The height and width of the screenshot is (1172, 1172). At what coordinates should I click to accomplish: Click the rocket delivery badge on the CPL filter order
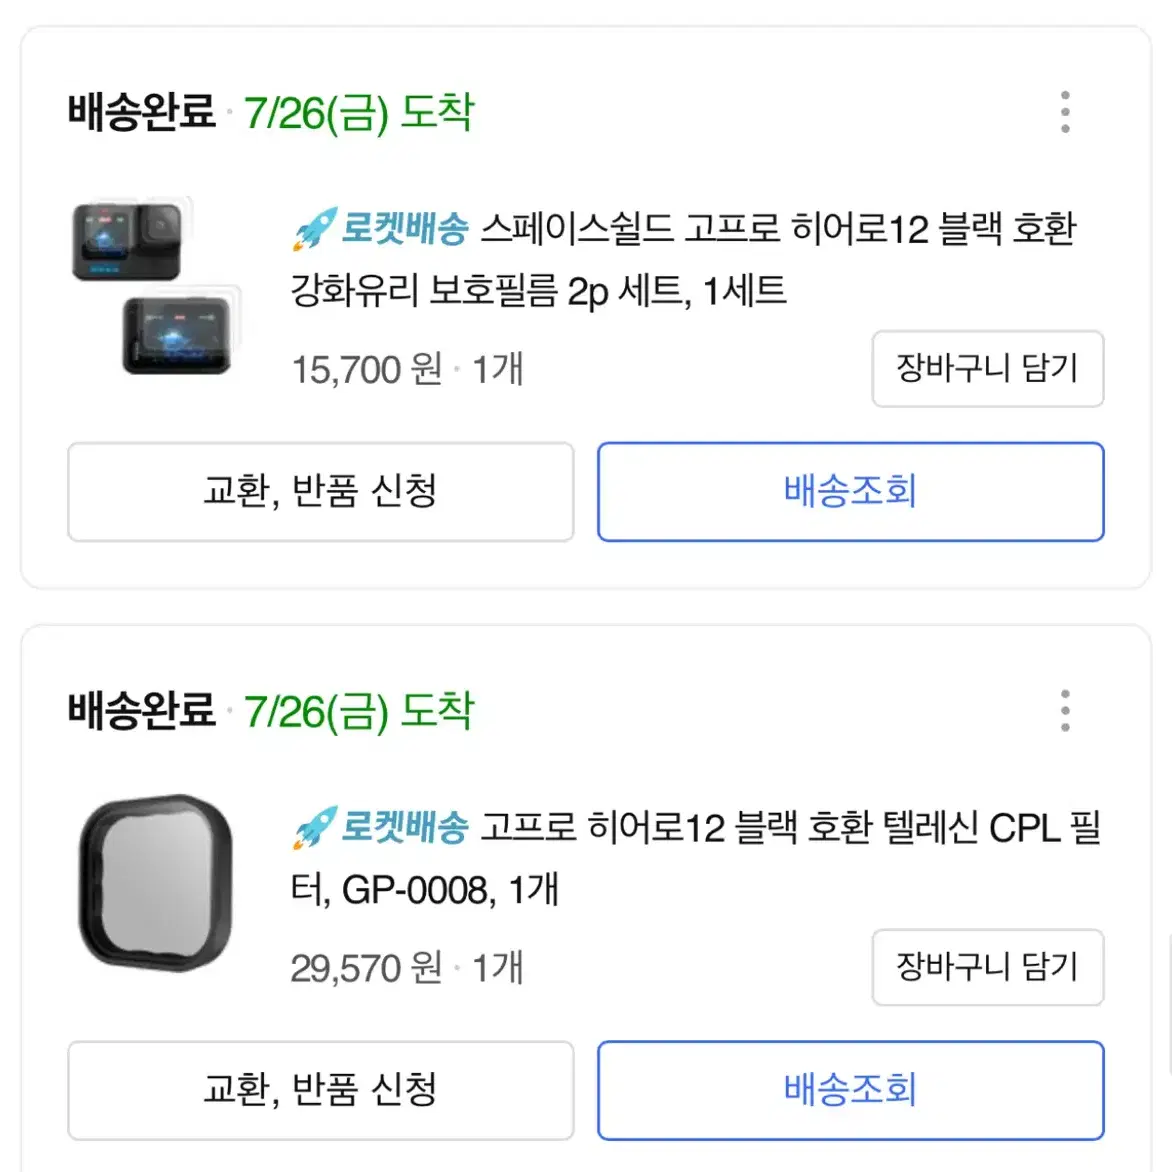point(380,827)
